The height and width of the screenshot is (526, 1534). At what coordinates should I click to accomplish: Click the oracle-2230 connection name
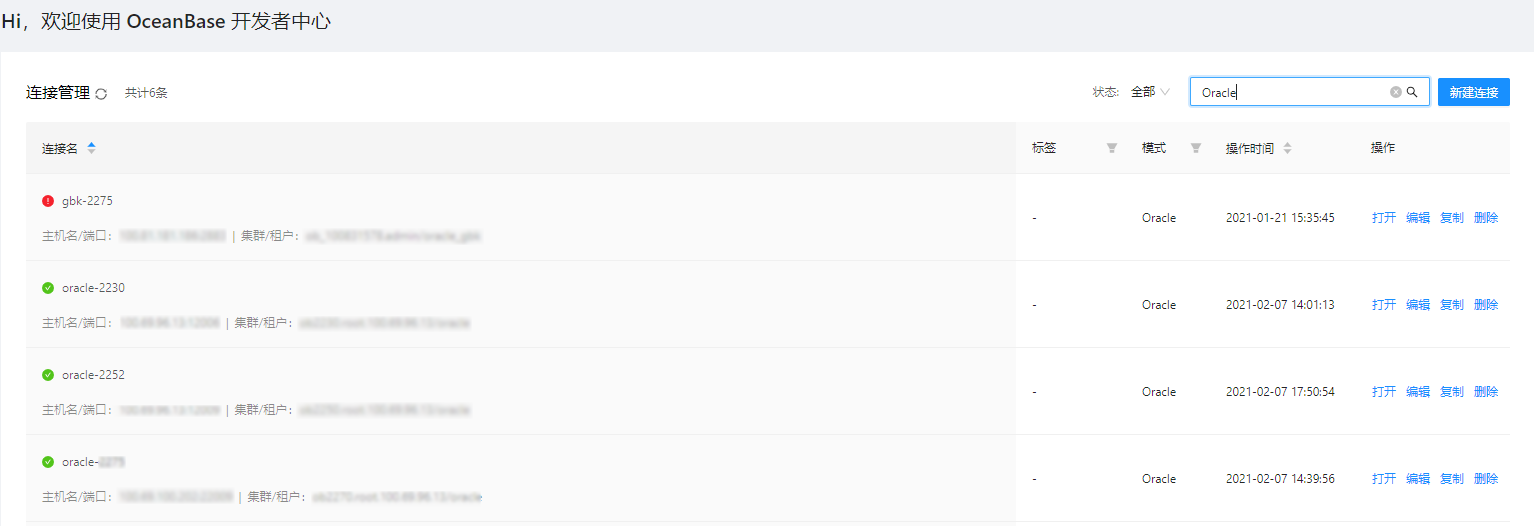(93, 288)
